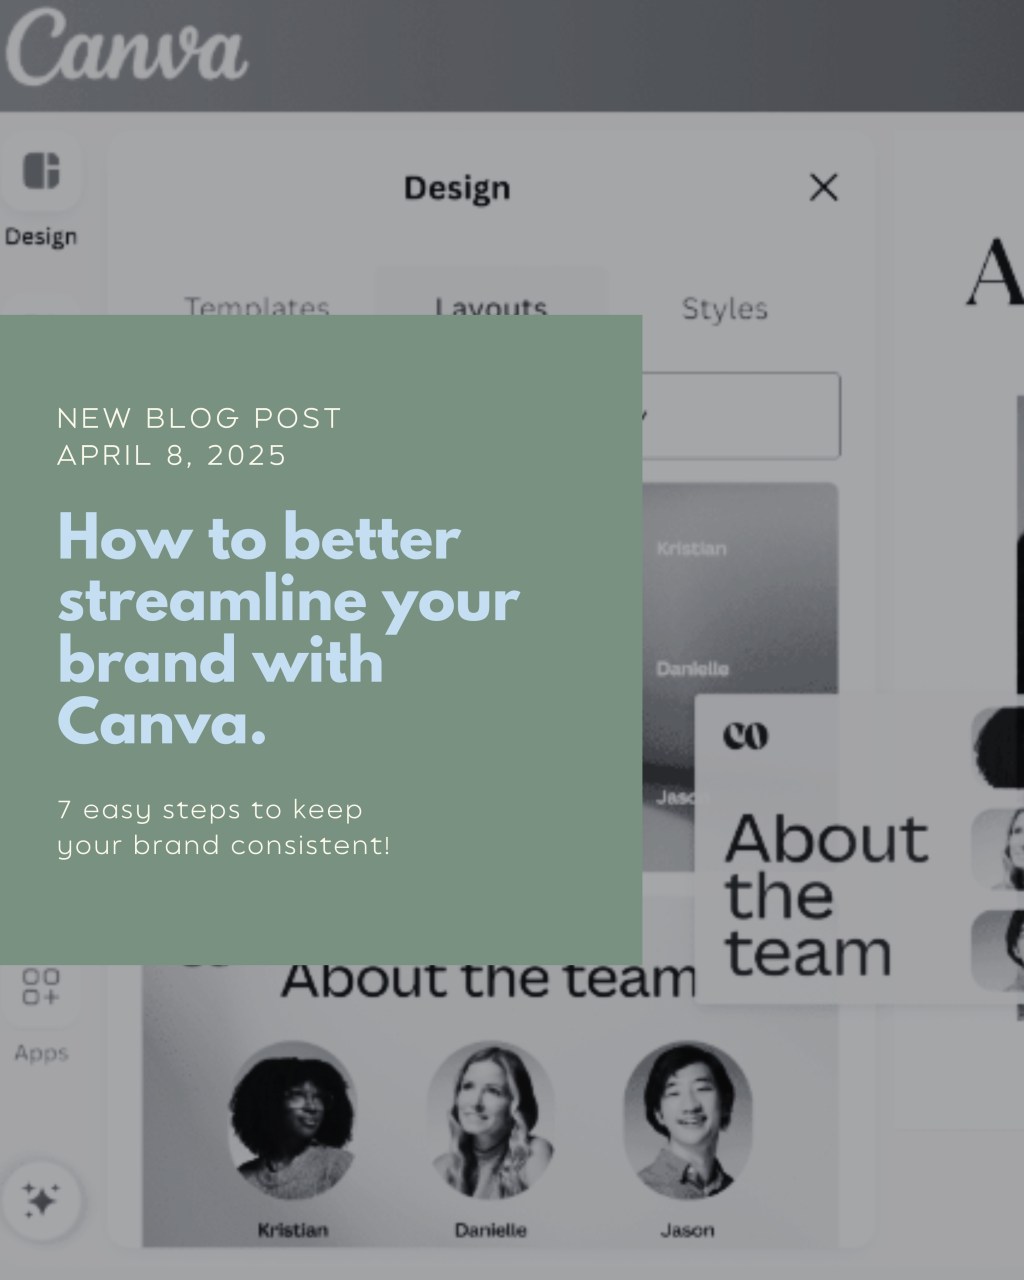Screen dimensions: 1024x1280
Task: Click the Canva logo in the header
Action: coord(126,48)
